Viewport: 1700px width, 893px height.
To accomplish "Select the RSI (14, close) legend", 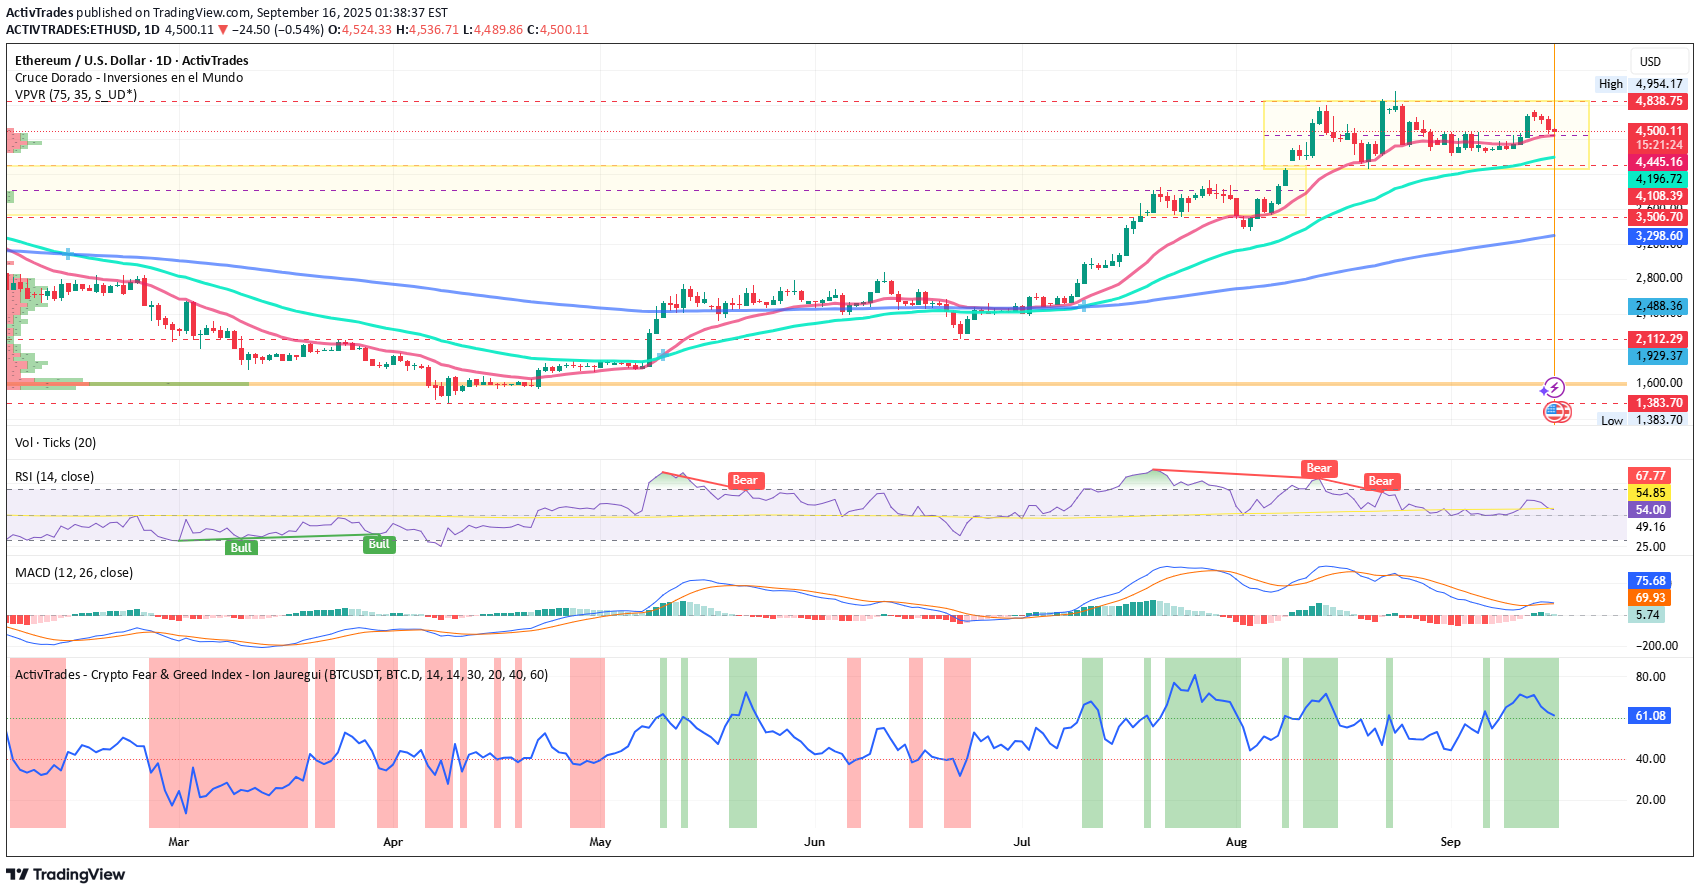I will [x=54, y=477].
